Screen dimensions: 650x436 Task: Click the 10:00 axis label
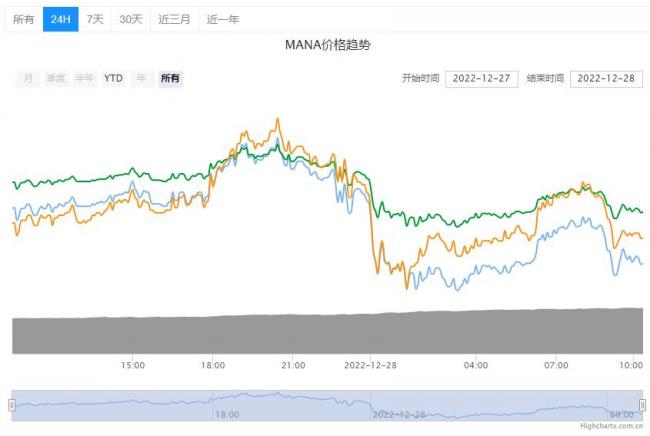tap(631, 365)
